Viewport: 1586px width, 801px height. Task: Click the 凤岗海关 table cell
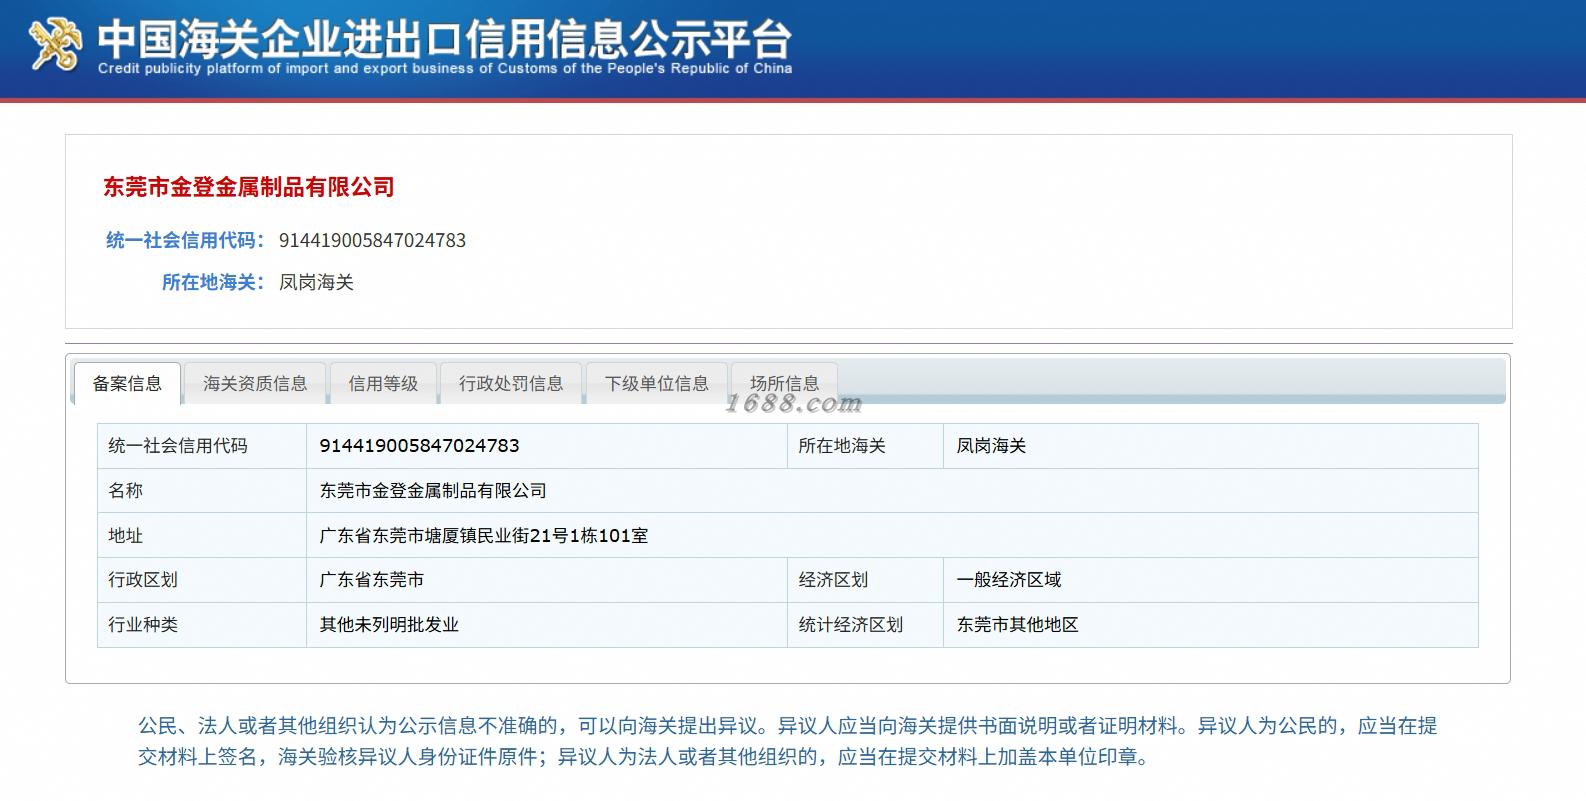[1211, 446]
